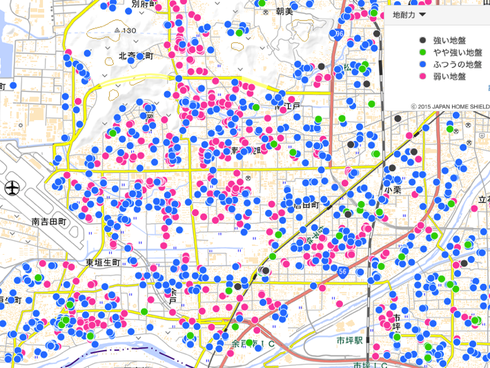Click the 市坪駅 station label
490x368 pixels.
point(349,341)
